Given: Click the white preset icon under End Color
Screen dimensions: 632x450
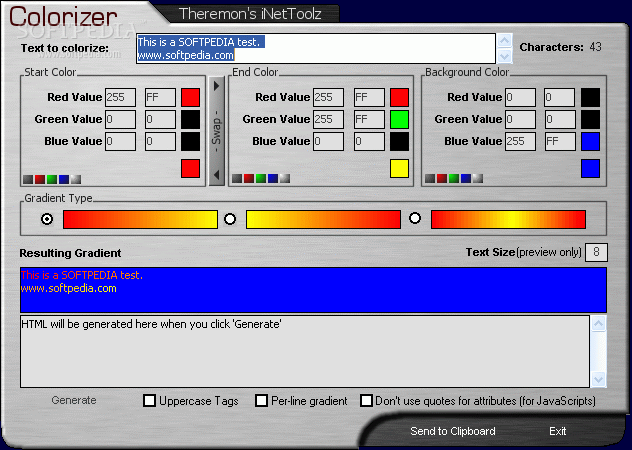Looking at the screenshot, I should [285, 179].
